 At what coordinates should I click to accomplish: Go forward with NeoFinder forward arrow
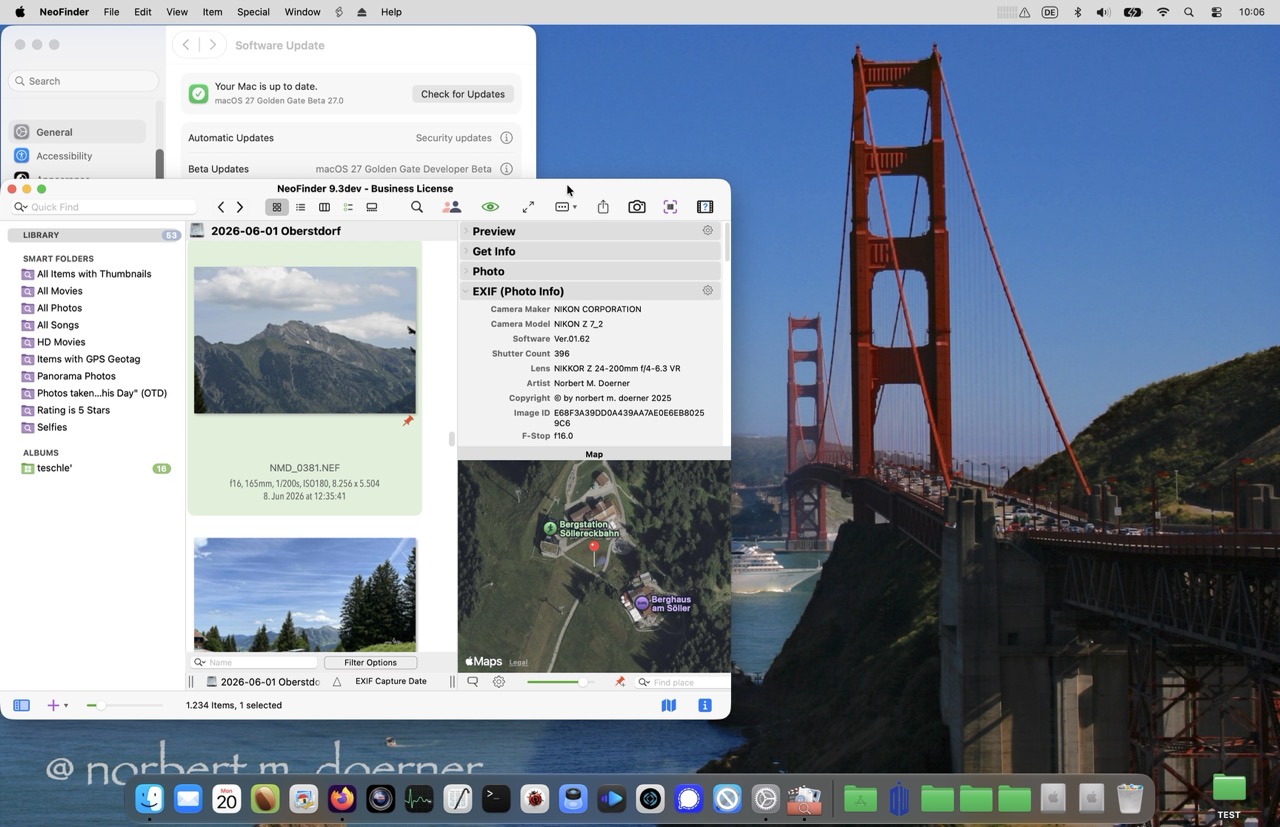pos(240,207)
